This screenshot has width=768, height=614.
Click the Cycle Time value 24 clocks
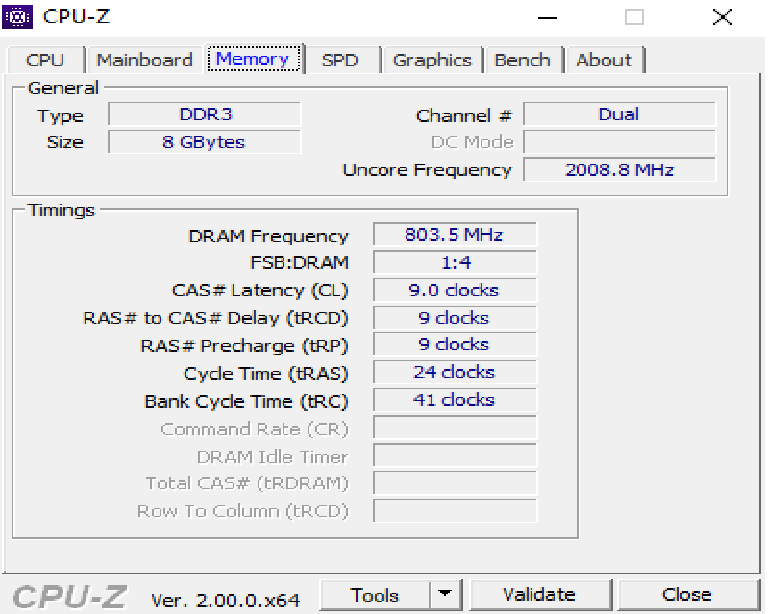455,372
